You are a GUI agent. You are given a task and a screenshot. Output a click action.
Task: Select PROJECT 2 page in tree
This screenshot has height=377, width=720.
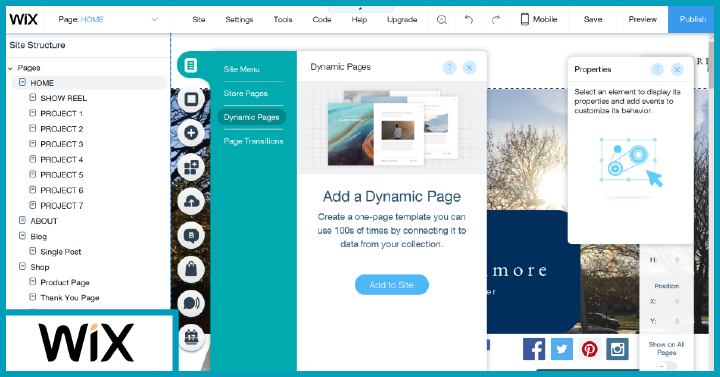pos(62,129)
